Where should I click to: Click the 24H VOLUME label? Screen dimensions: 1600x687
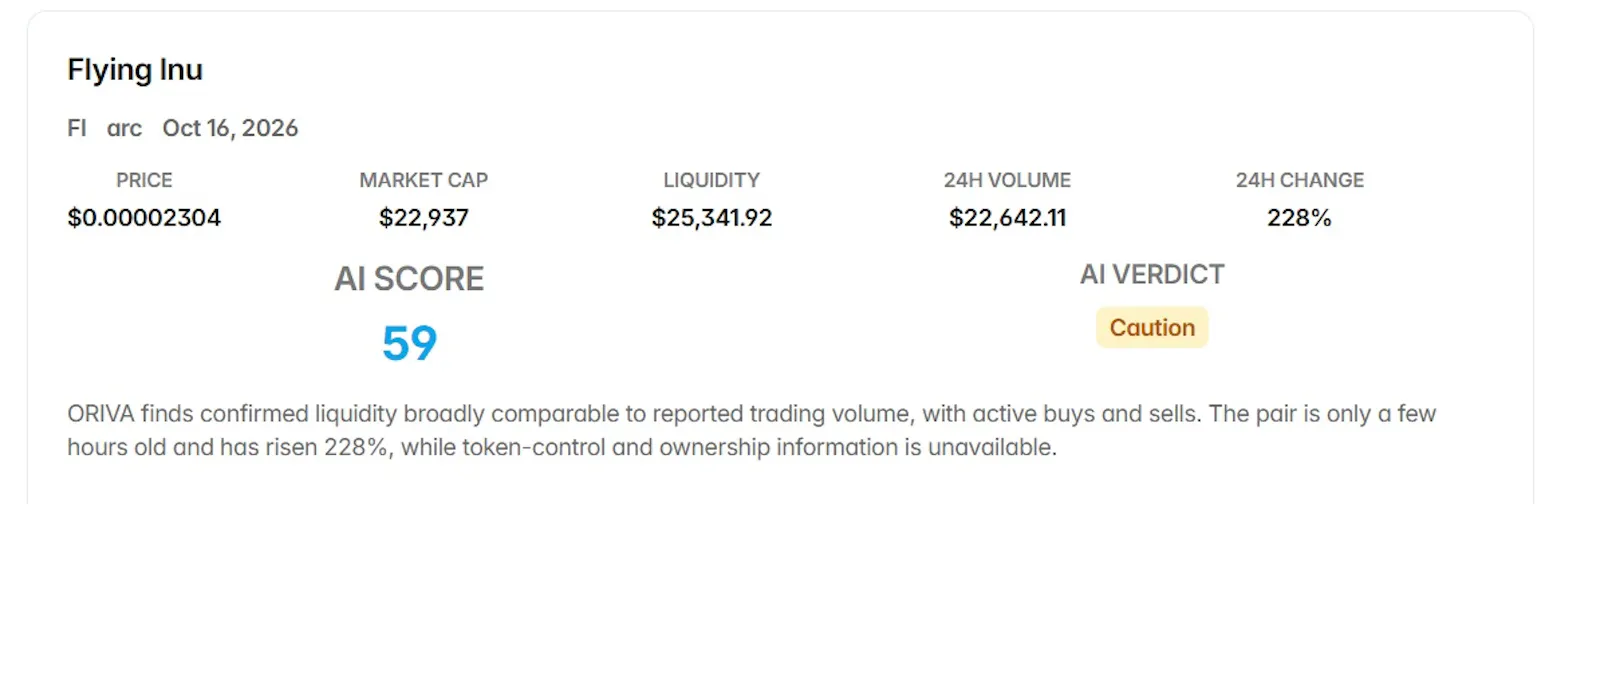1007,180
